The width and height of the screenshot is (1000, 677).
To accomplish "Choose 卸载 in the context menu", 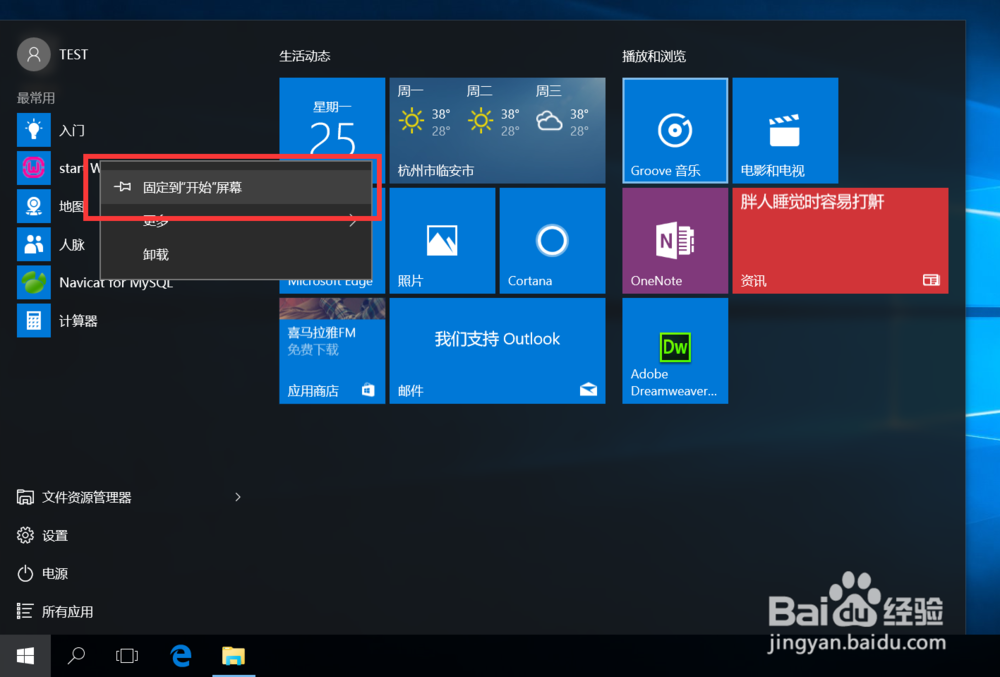I will pos(236,254).
